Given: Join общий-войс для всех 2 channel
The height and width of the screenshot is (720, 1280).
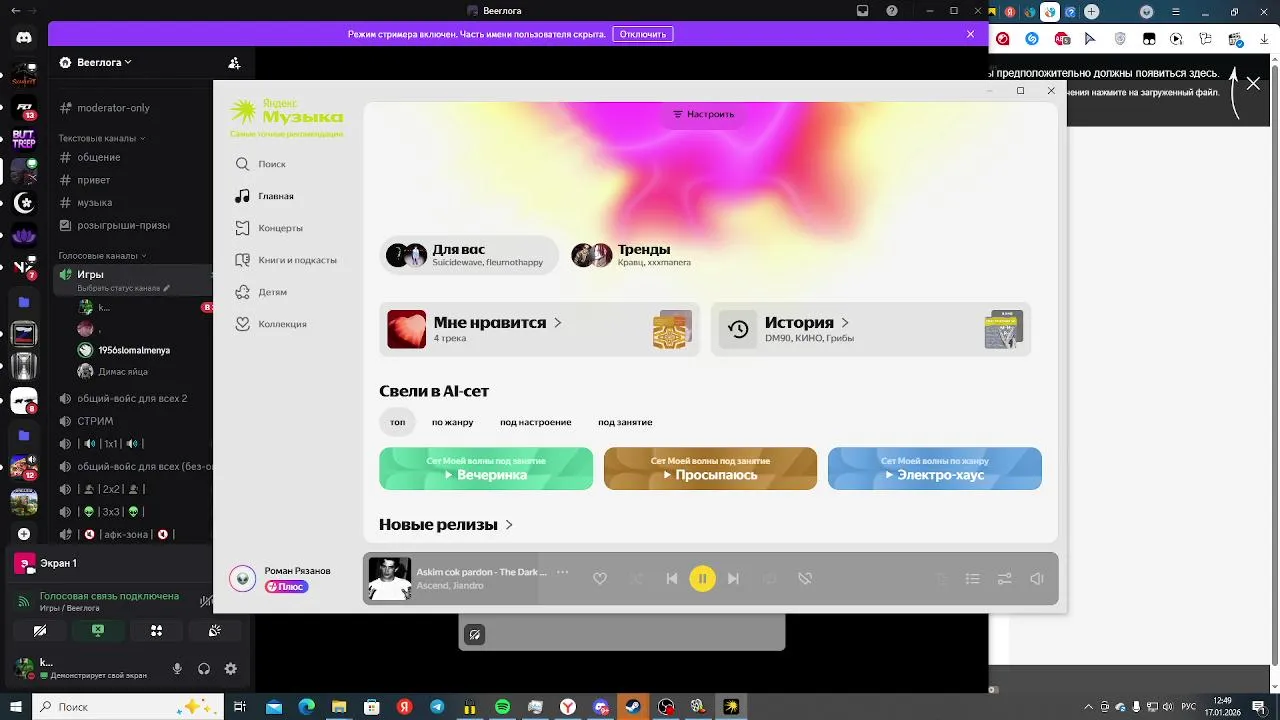Looking at the screenshot, I should pyautogui.click(x=132, y=398).
